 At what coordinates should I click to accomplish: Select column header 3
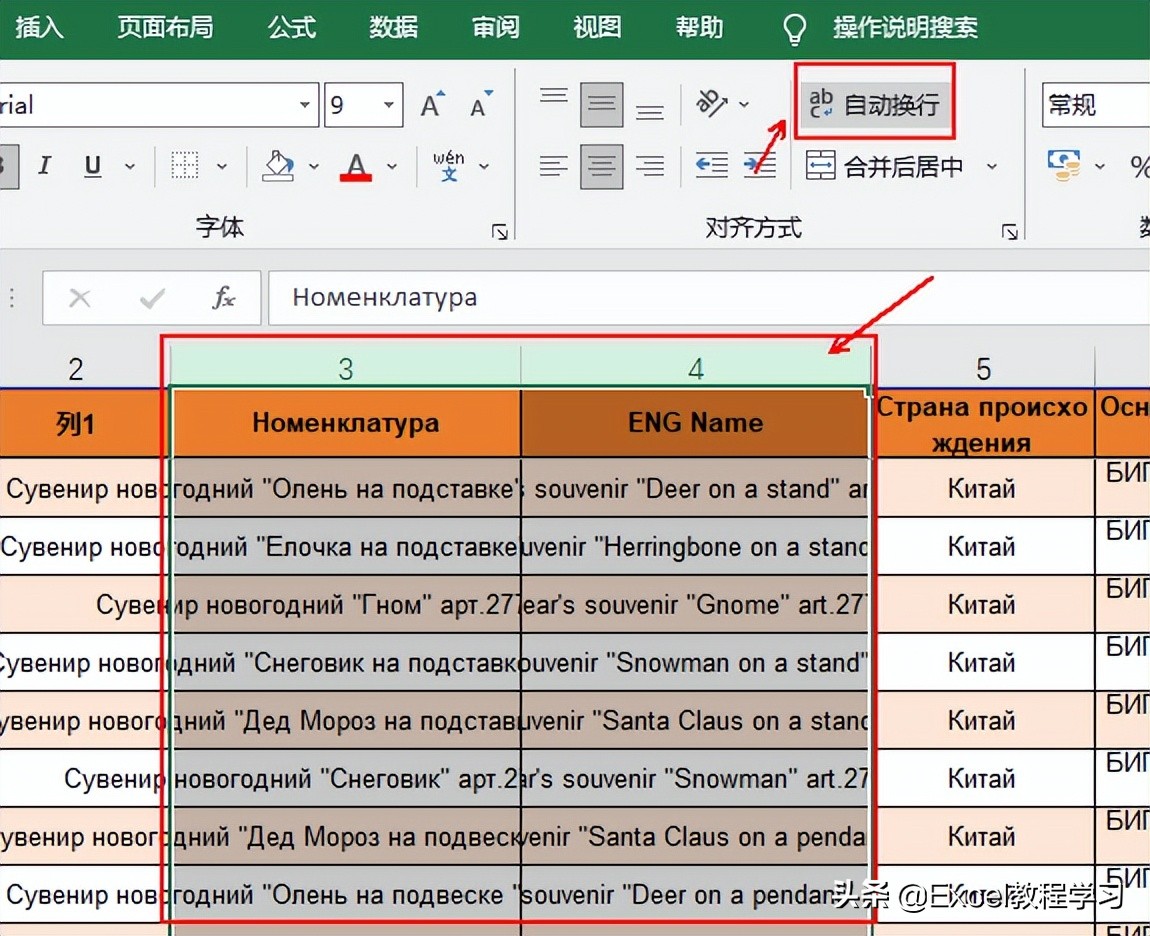click(x=345, y=368)
